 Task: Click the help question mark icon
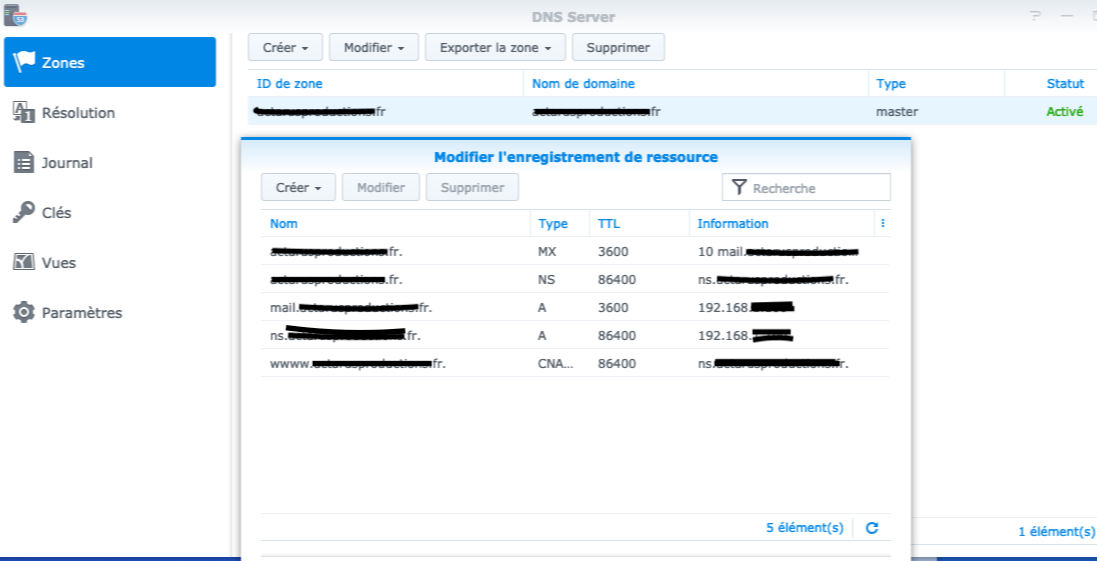(x=1035, y=17)
